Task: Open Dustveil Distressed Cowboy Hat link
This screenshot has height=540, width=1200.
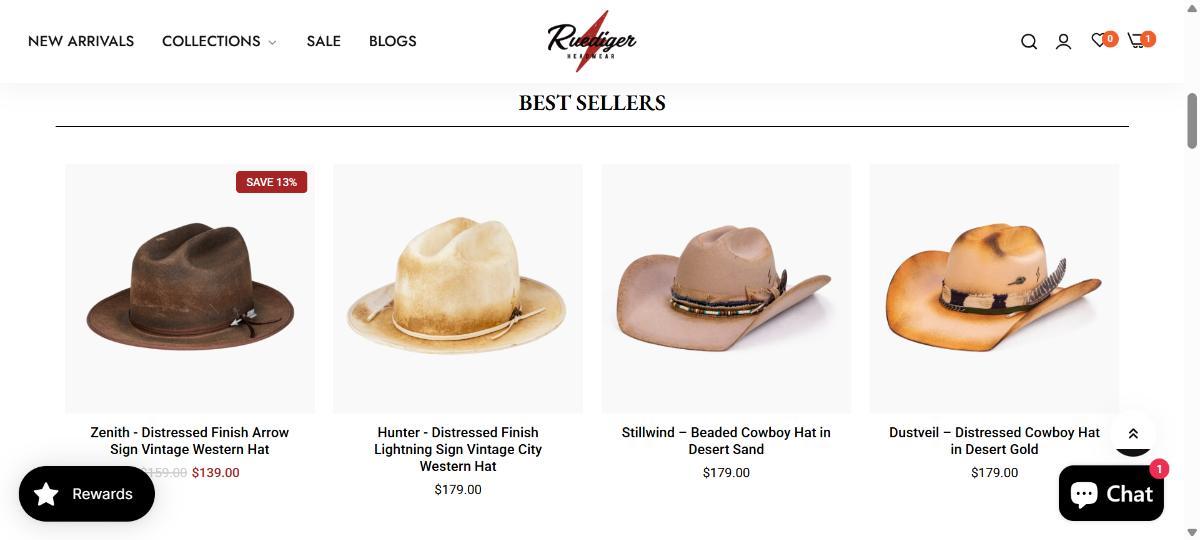Action: click(x=994, y=441)
